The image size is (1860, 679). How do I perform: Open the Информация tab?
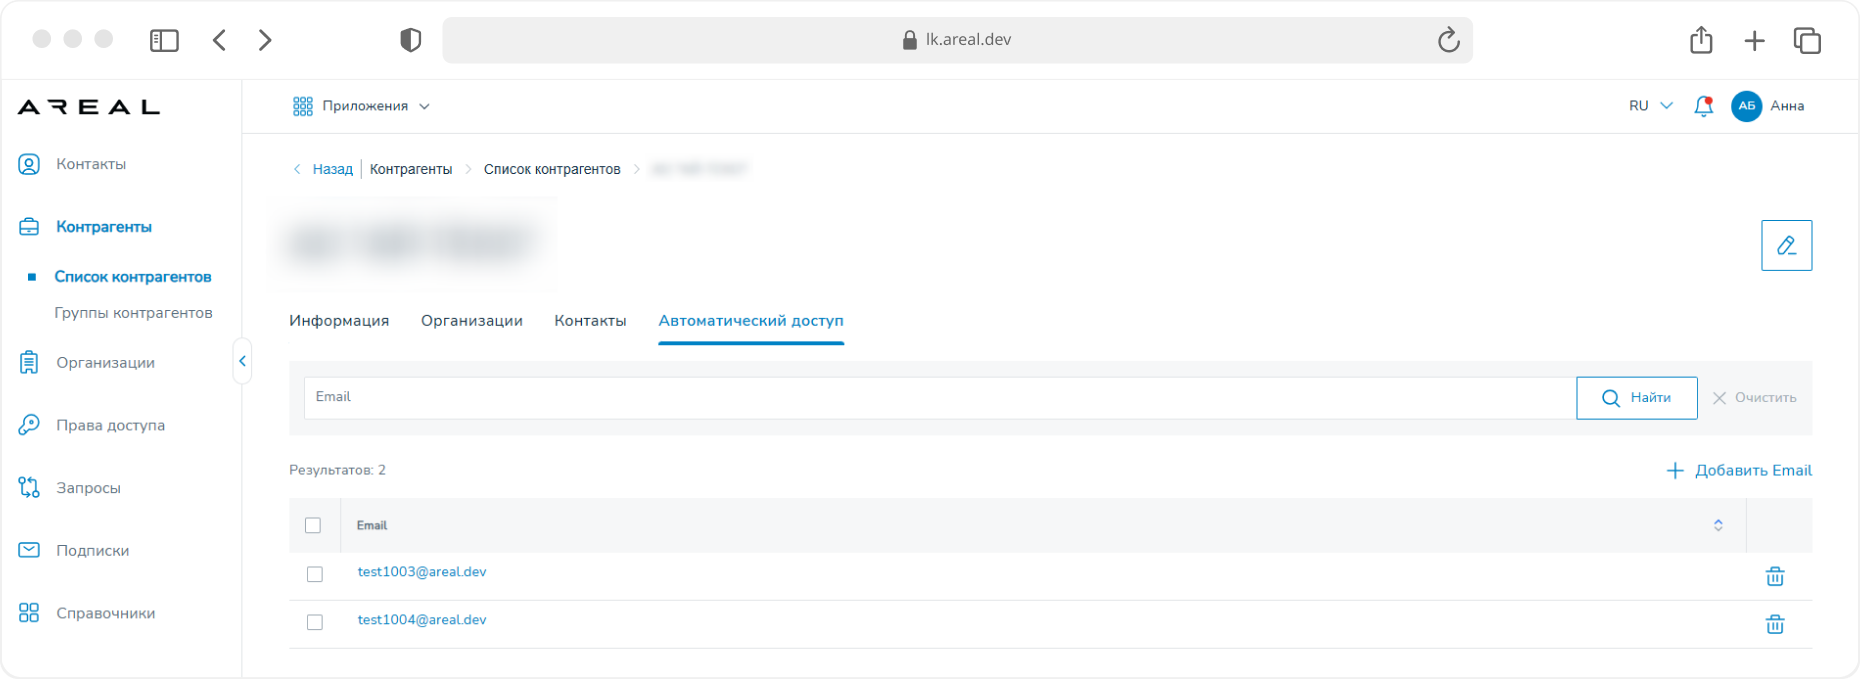click(339, 321)
